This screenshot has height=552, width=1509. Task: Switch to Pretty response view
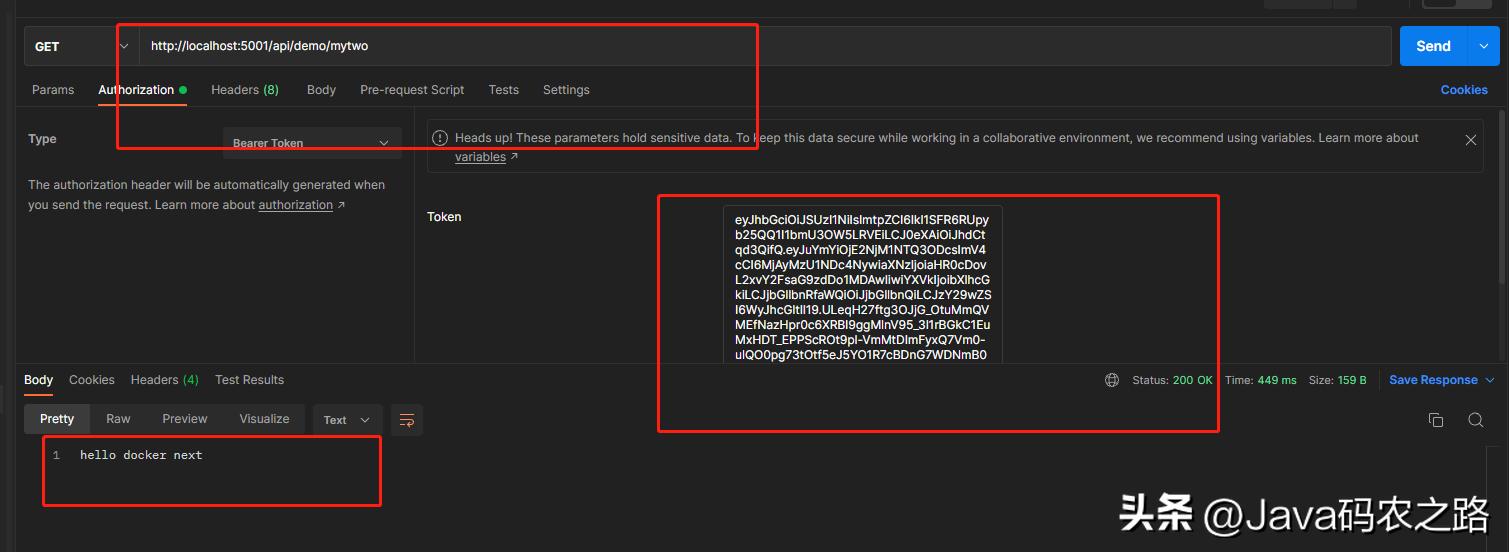pos(57,419)
